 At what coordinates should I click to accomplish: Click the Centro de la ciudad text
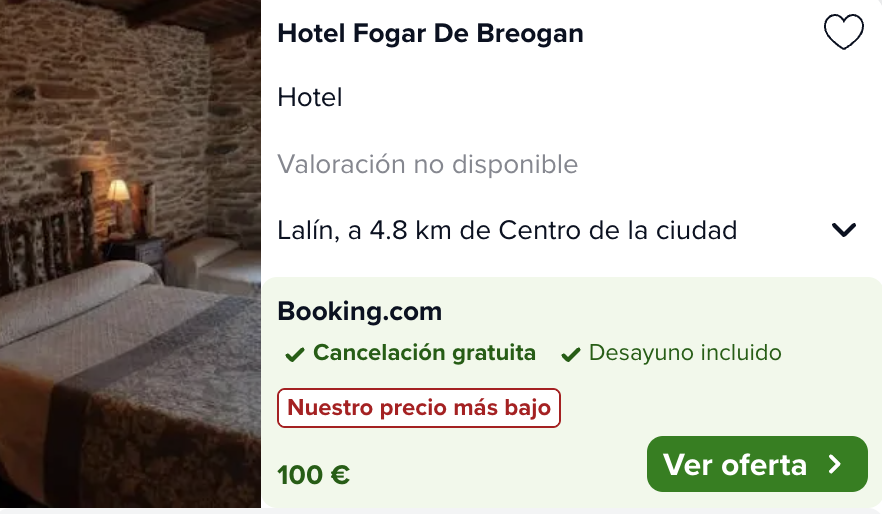point(618,230)
